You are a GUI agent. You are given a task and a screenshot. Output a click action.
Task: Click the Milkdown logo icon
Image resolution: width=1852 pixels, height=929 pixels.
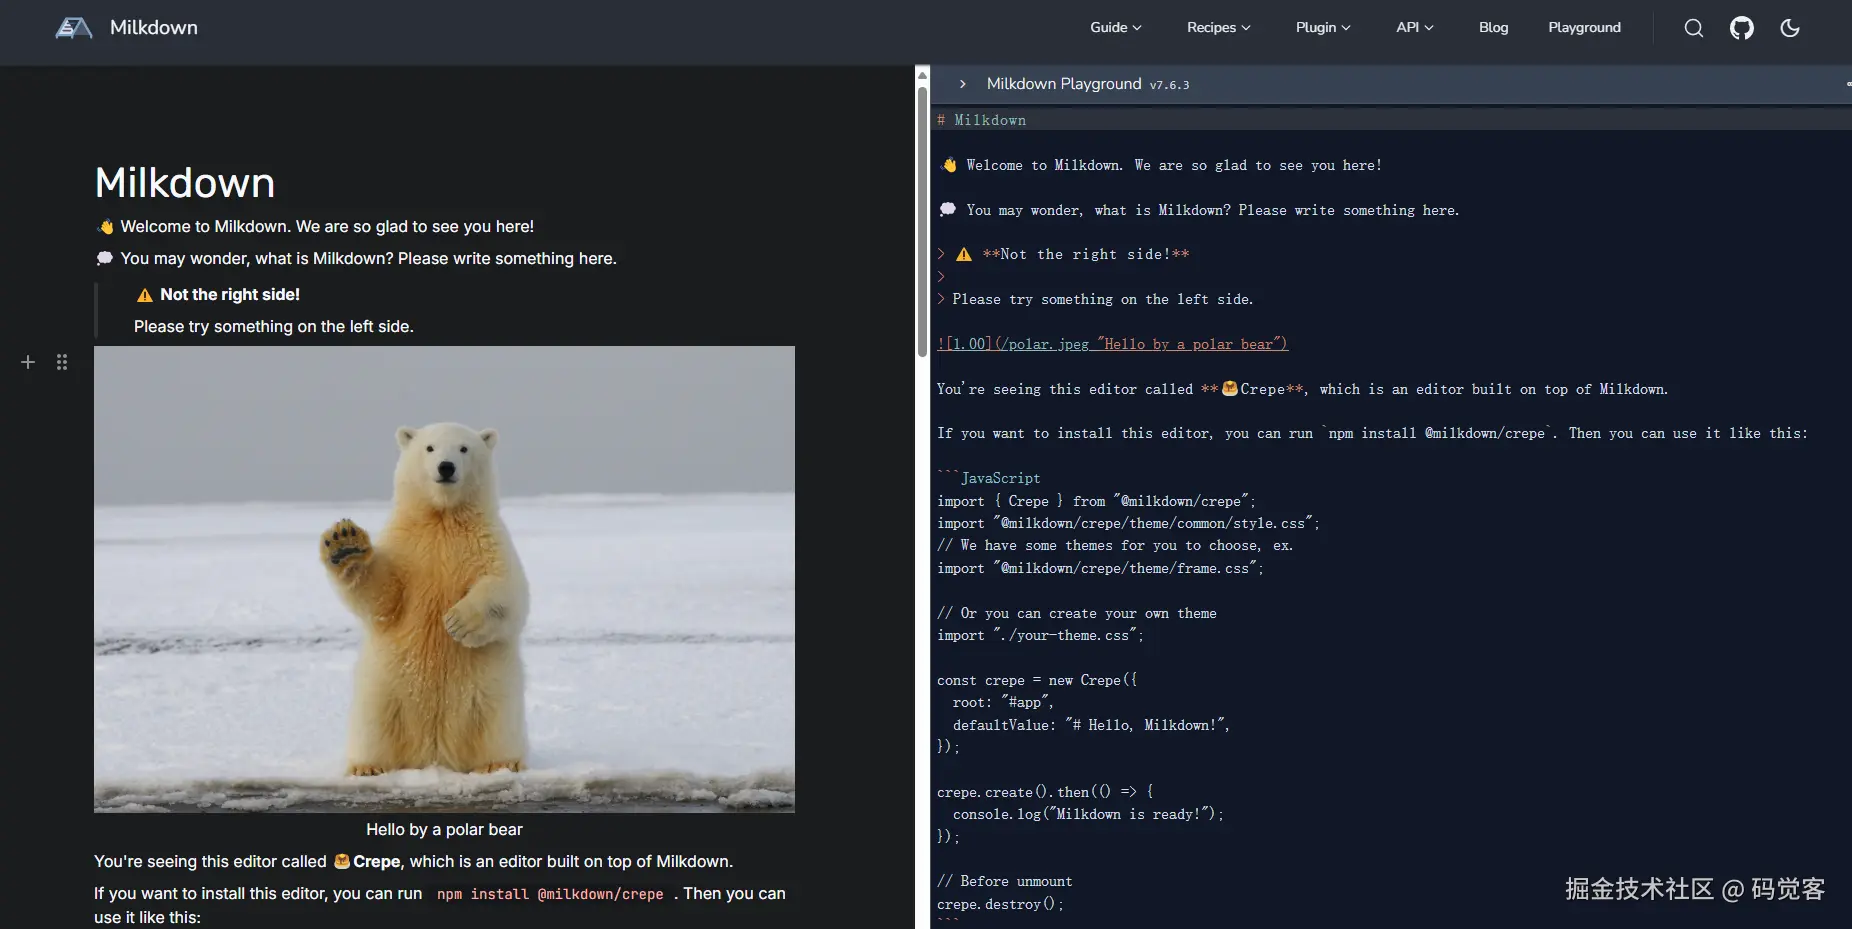pyautogui.click(x=74, y=28)
